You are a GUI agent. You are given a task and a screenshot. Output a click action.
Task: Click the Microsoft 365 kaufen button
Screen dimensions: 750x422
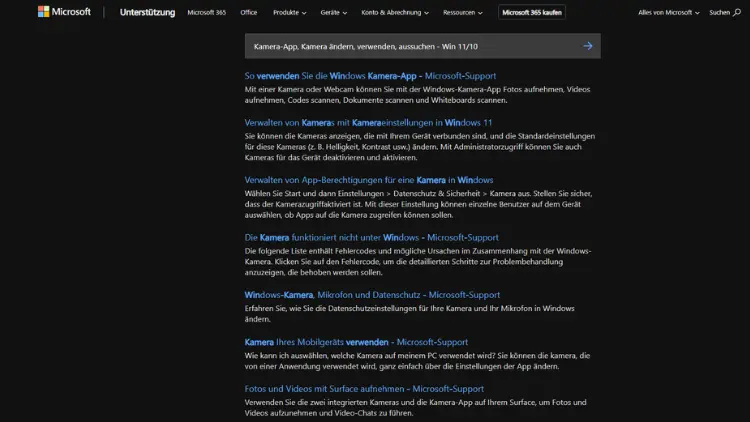532,12
